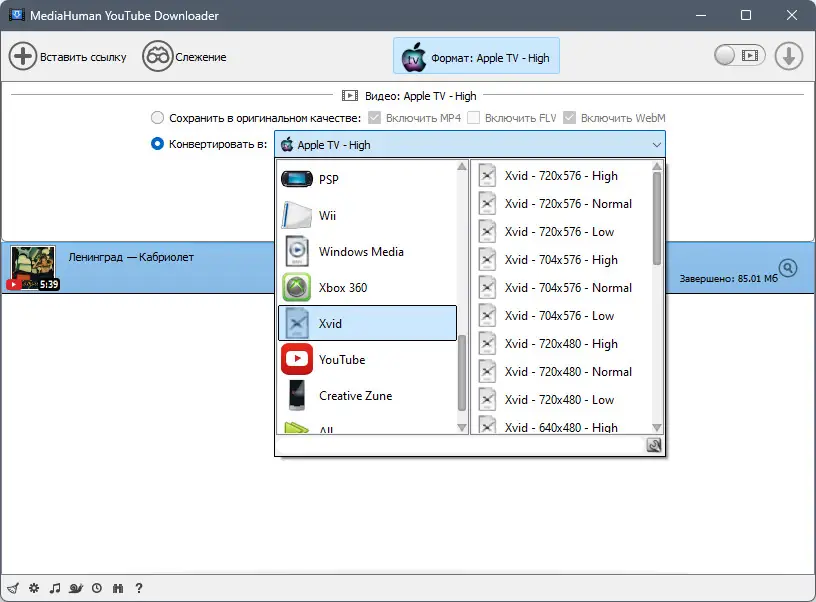Open settings gear icon in status bar
Image resolution: width=816 pixels, height=602 pixels.
(34, 588)
